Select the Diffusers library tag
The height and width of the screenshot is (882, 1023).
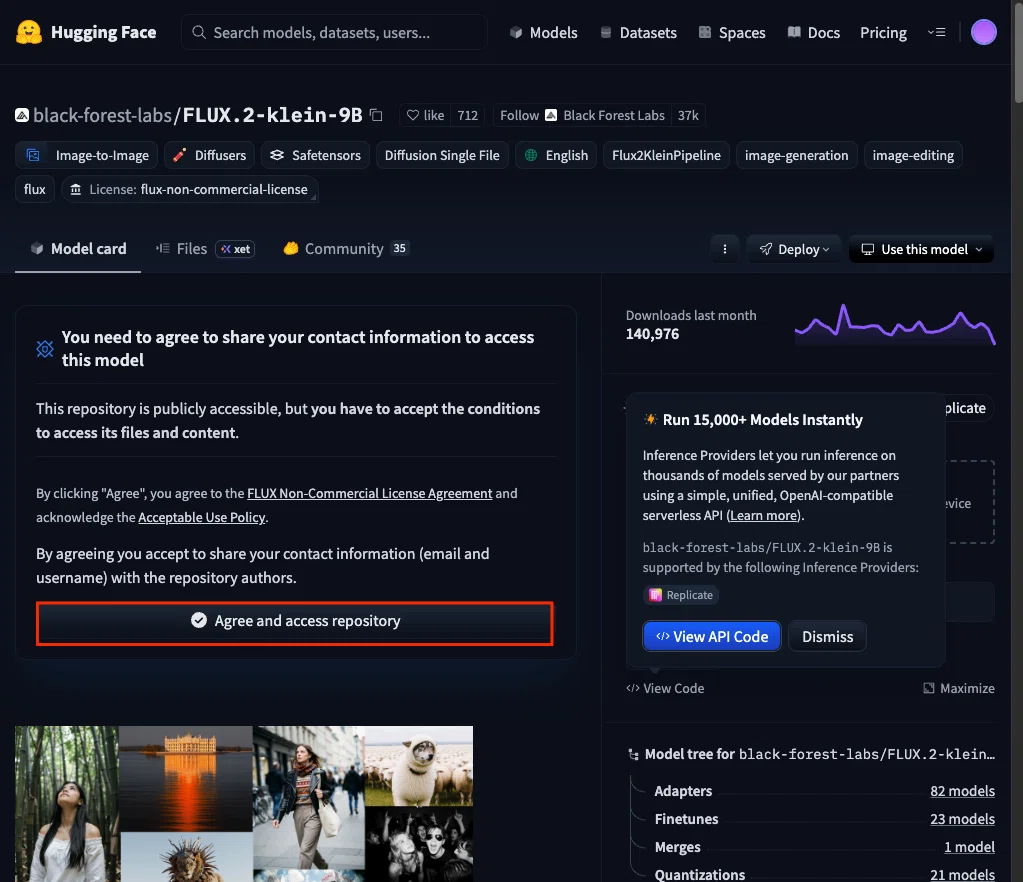tap(209, 155)
